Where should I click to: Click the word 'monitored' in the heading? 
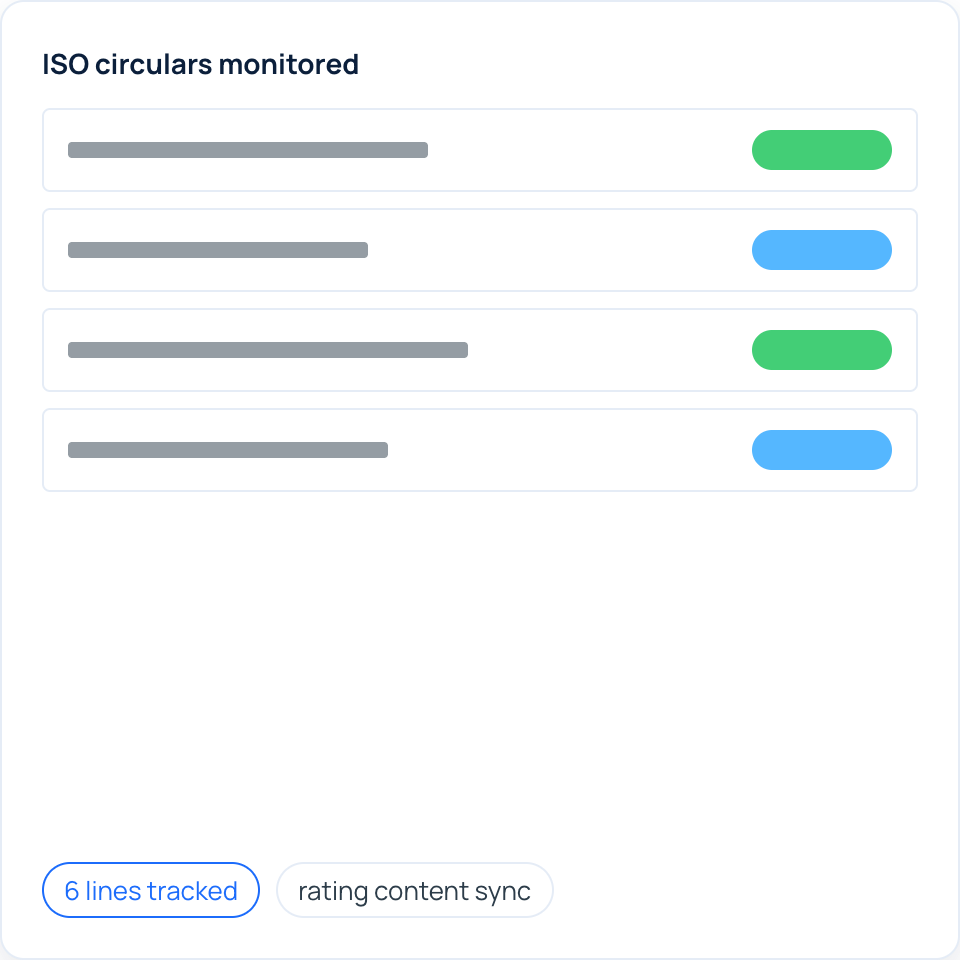(288, 64)
